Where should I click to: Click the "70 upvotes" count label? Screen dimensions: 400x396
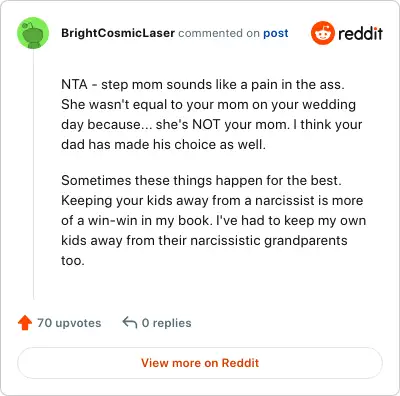pyautogui.click(x=69, y=323)
